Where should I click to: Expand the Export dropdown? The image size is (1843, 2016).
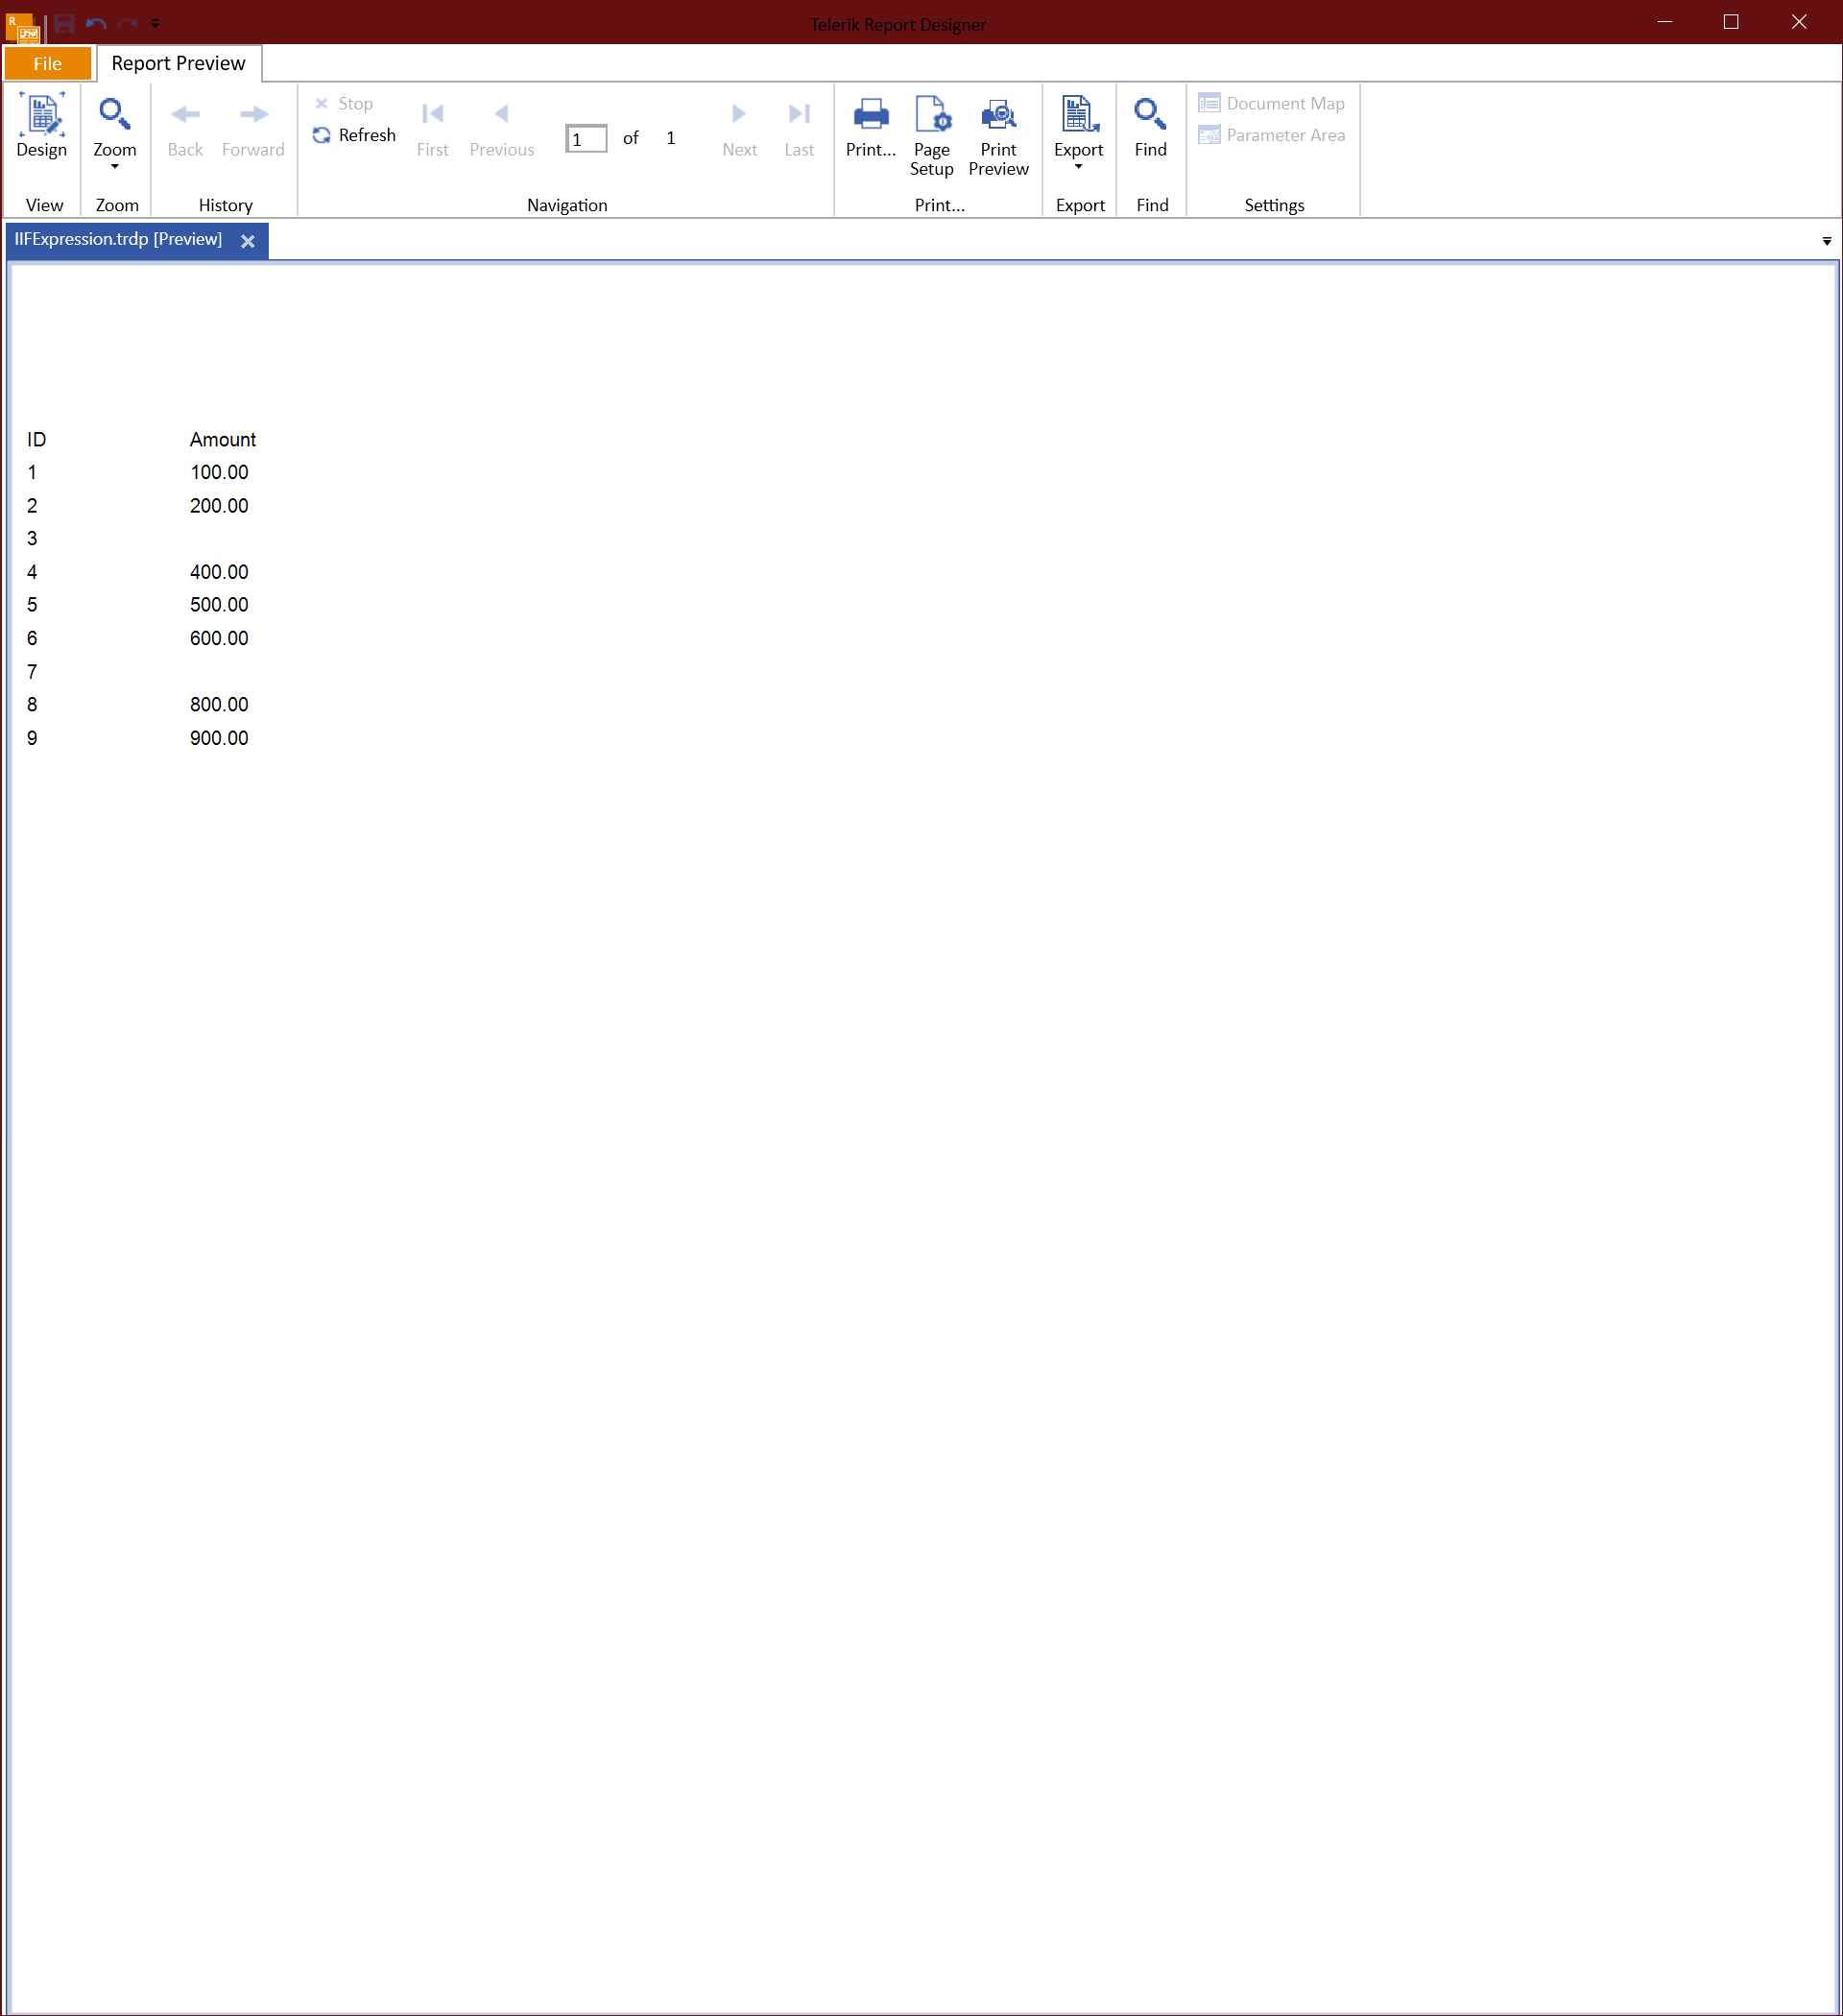pos(1078,131)
